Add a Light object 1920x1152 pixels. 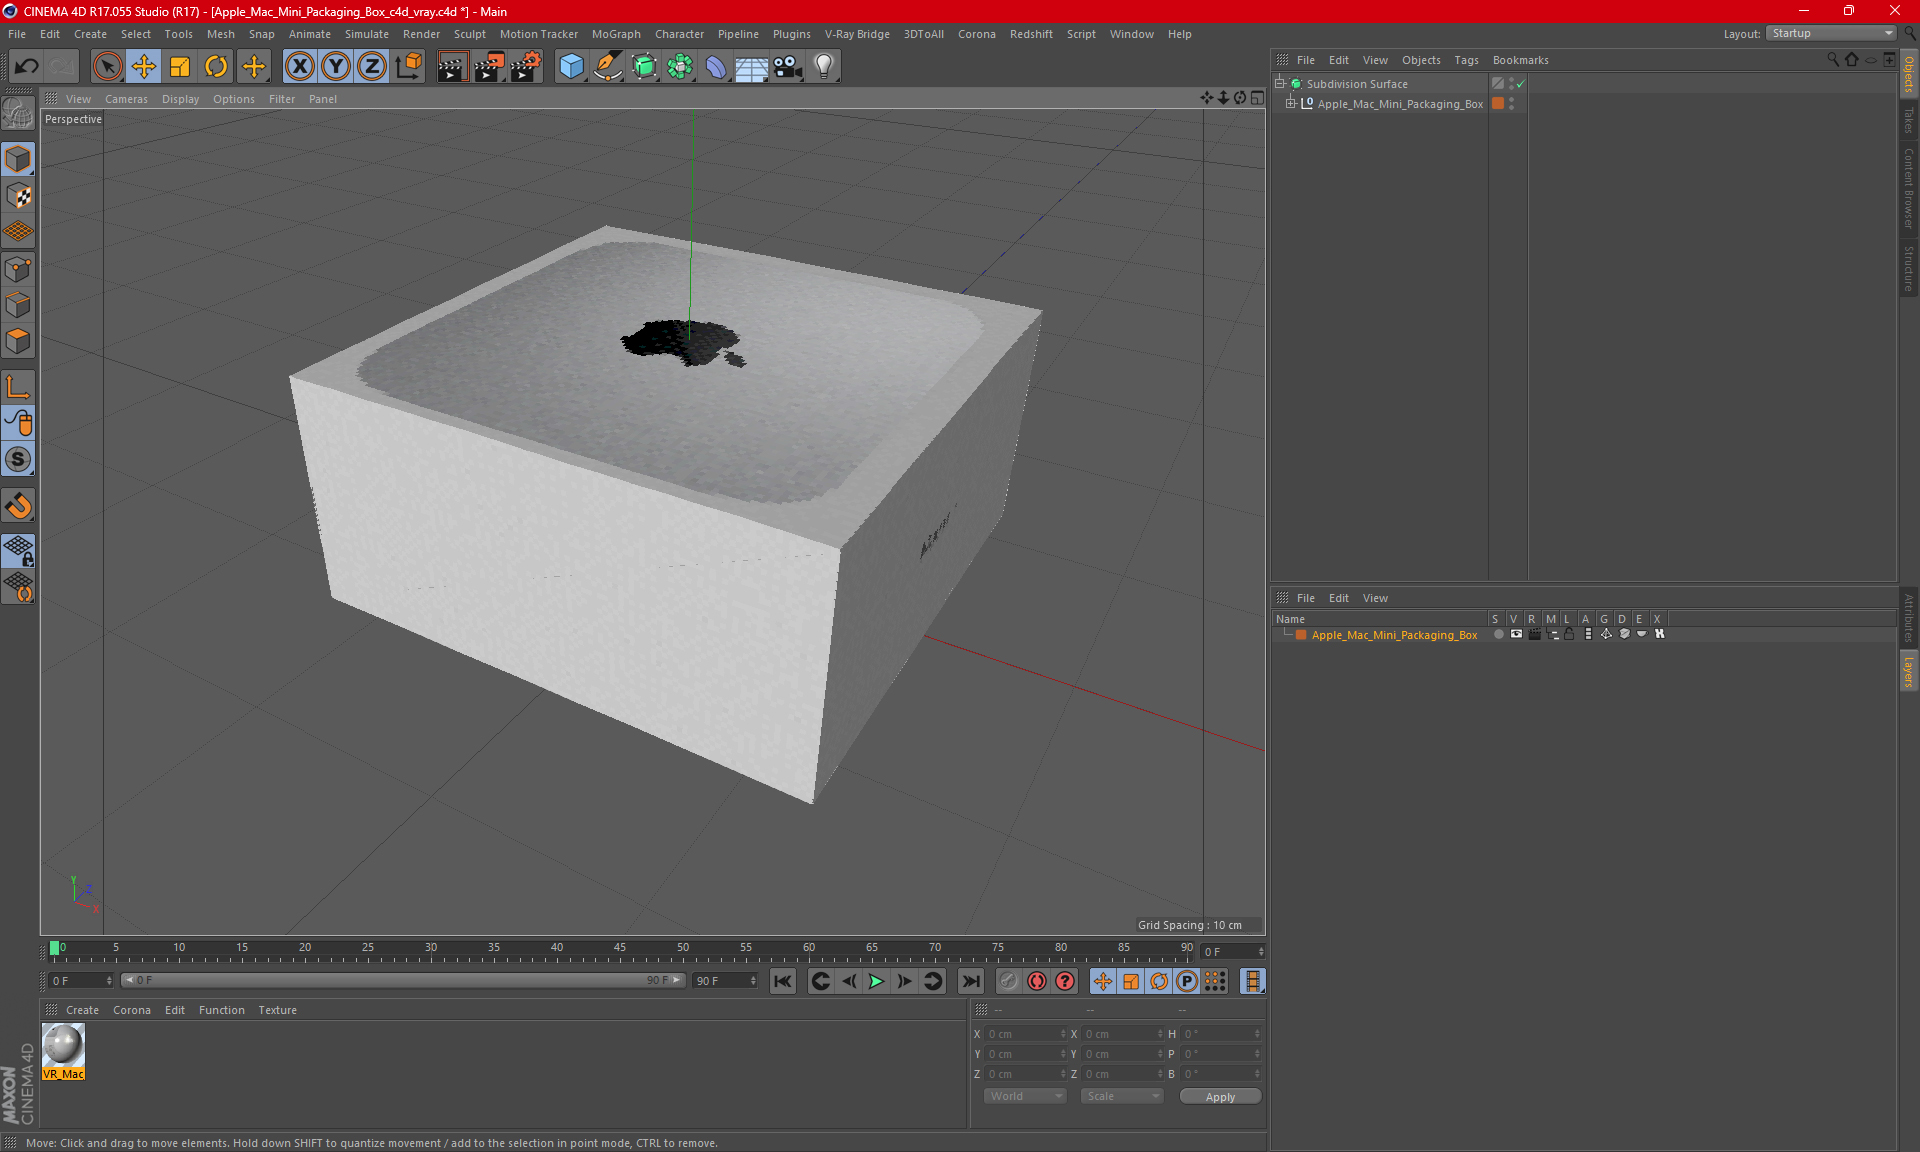pyautogui.click(x=823, y=66)
